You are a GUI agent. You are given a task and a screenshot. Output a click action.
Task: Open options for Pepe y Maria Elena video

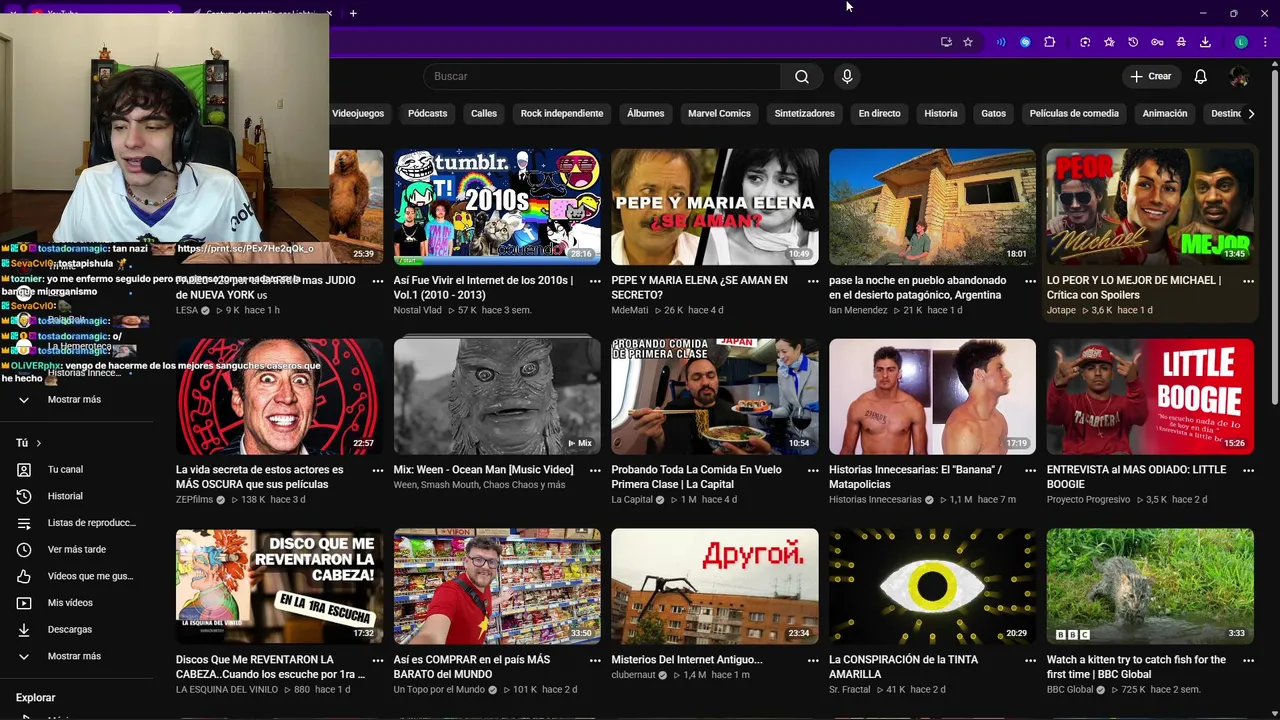813,281
